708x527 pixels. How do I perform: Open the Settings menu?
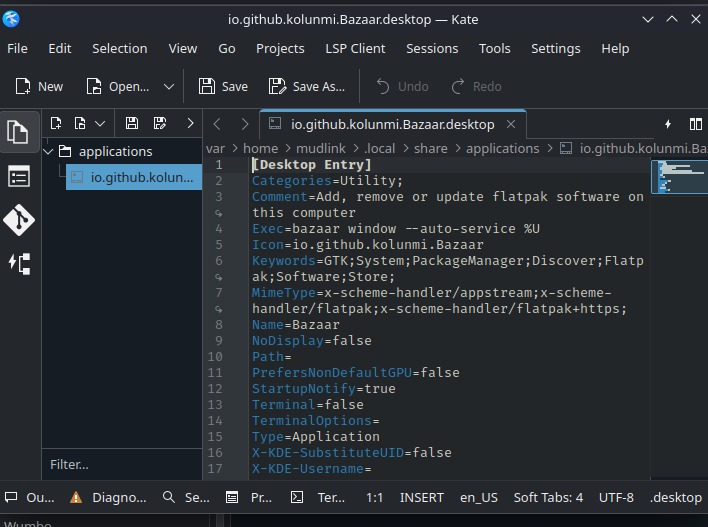point(555,48)
